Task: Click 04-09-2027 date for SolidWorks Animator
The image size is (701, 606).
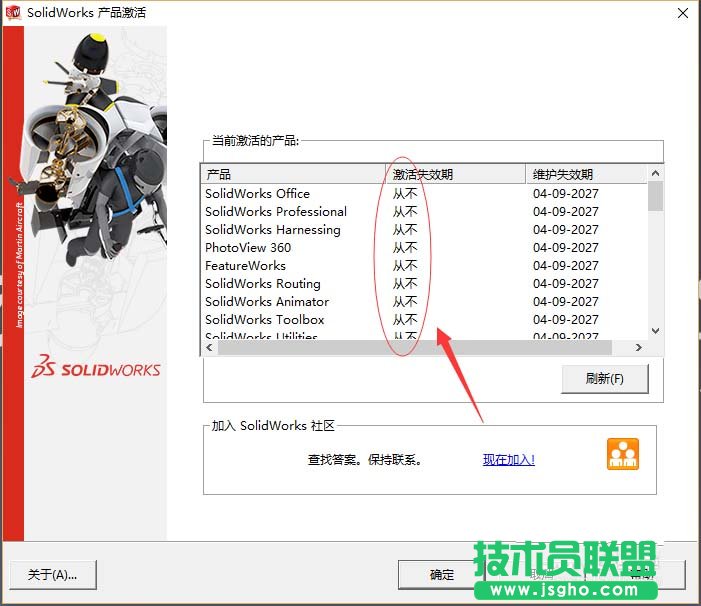Action: point(566,302)
